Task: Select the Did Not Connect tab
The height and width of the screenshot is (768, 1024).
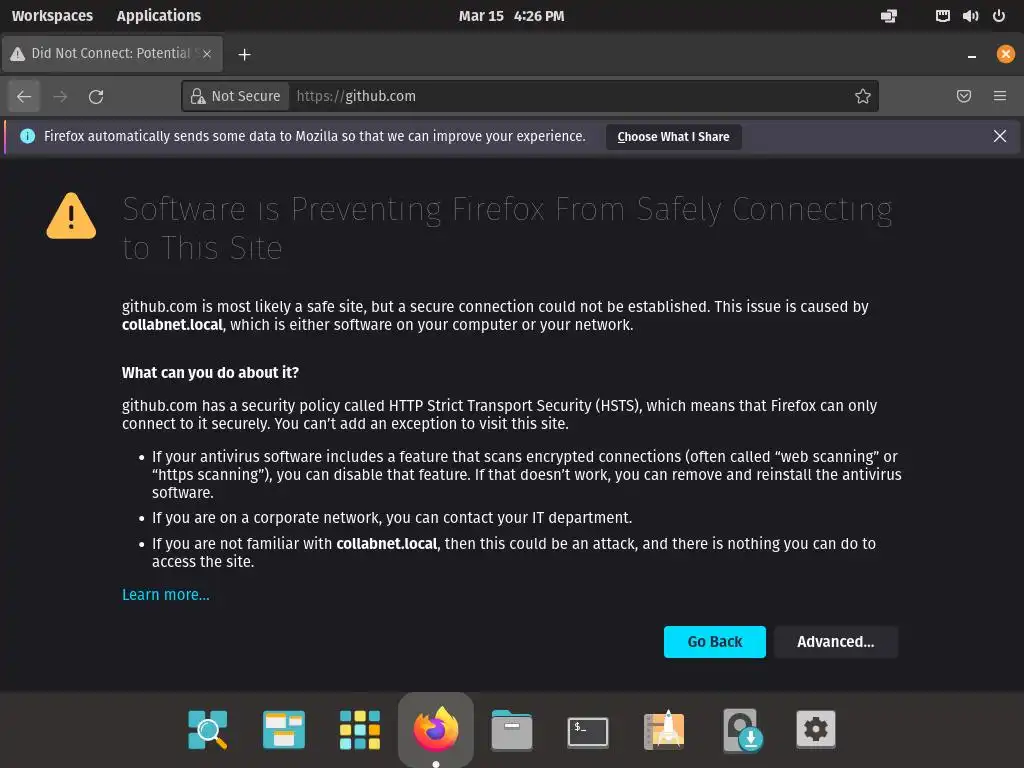Action: pos(112,54)
